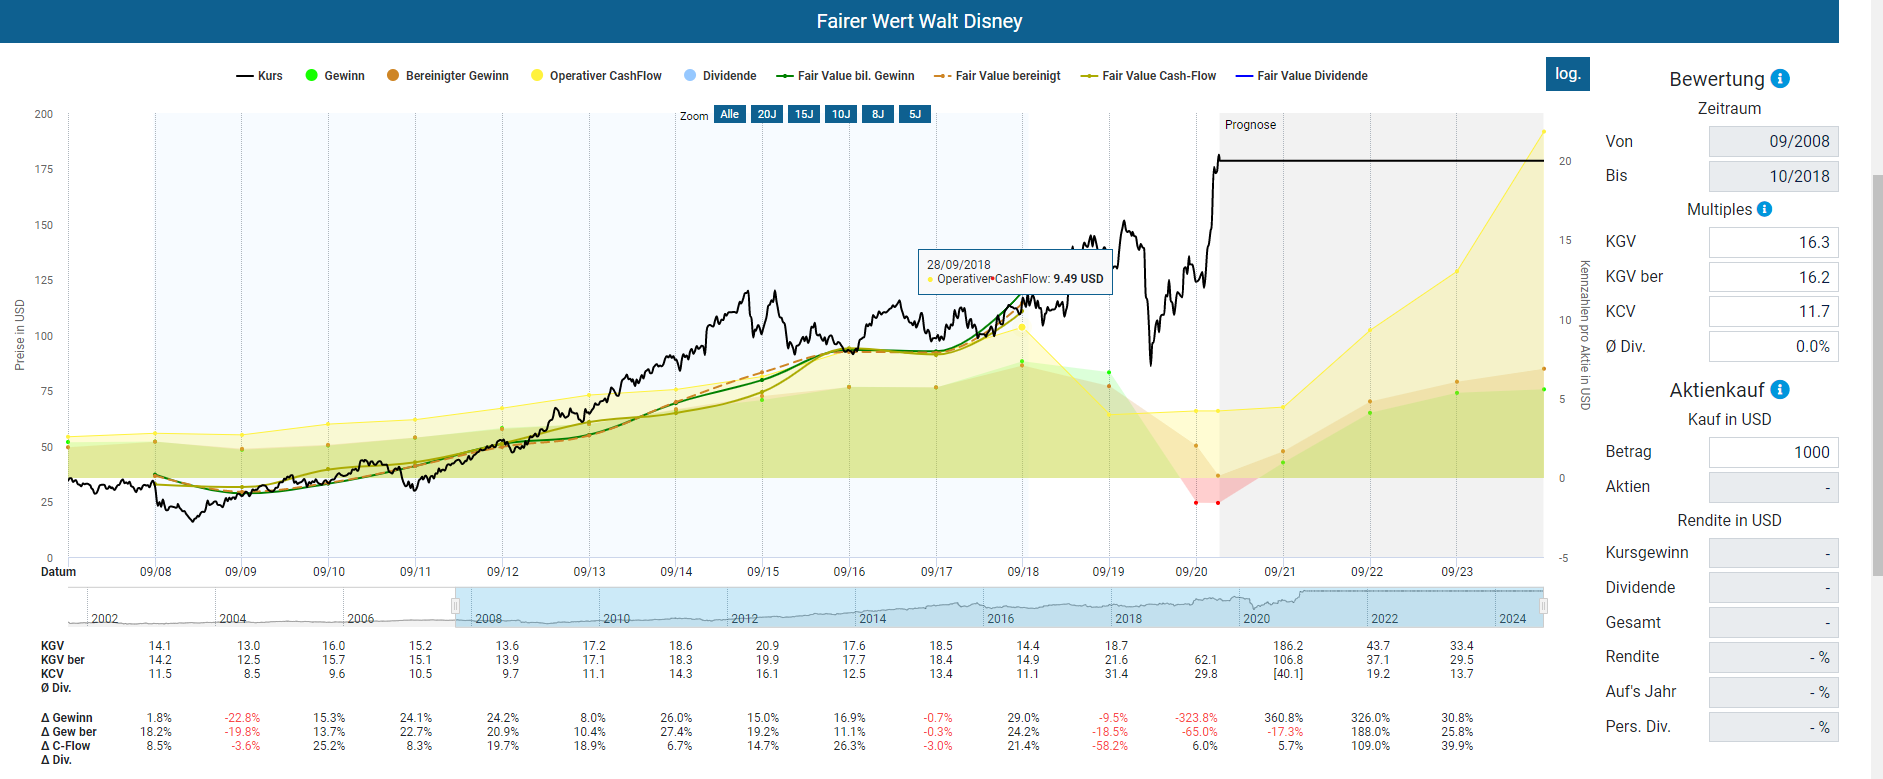The height and width of the screenshot is (779, 1883).
Task: Hide the Fair Value bereinigt line
Action: click(998, 76)
